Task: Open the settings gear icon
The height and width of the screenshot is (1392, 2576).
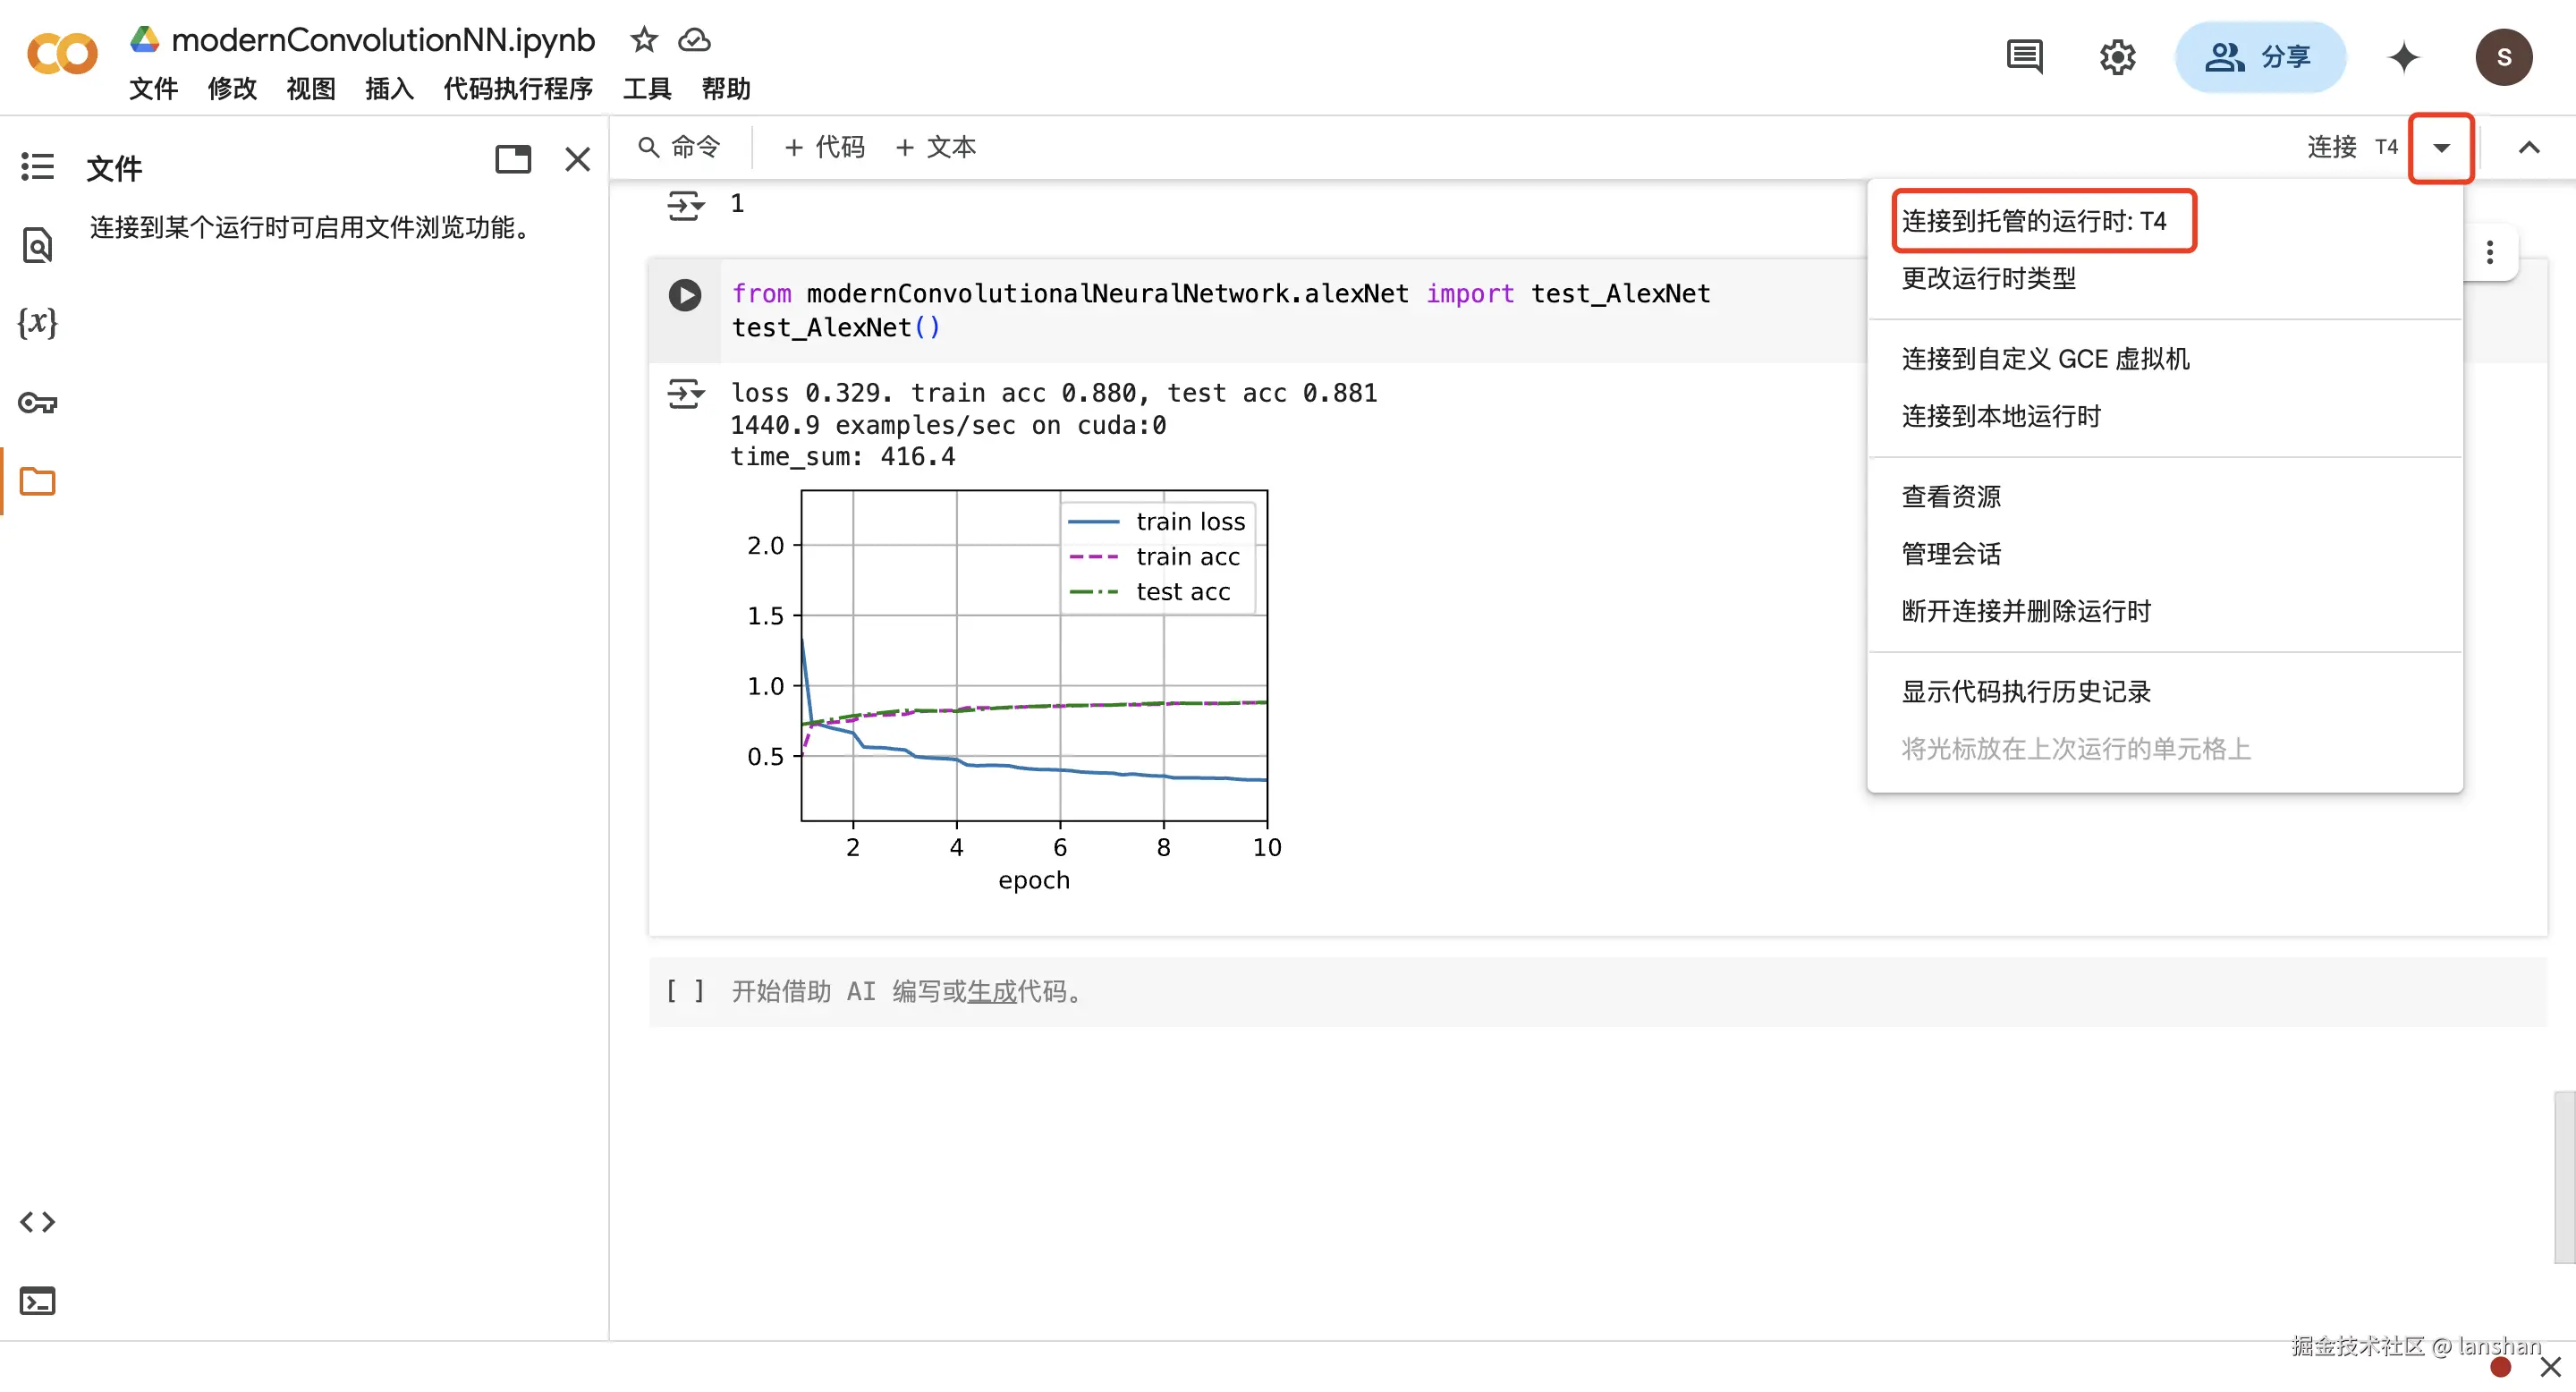Action: point(2116,57)
